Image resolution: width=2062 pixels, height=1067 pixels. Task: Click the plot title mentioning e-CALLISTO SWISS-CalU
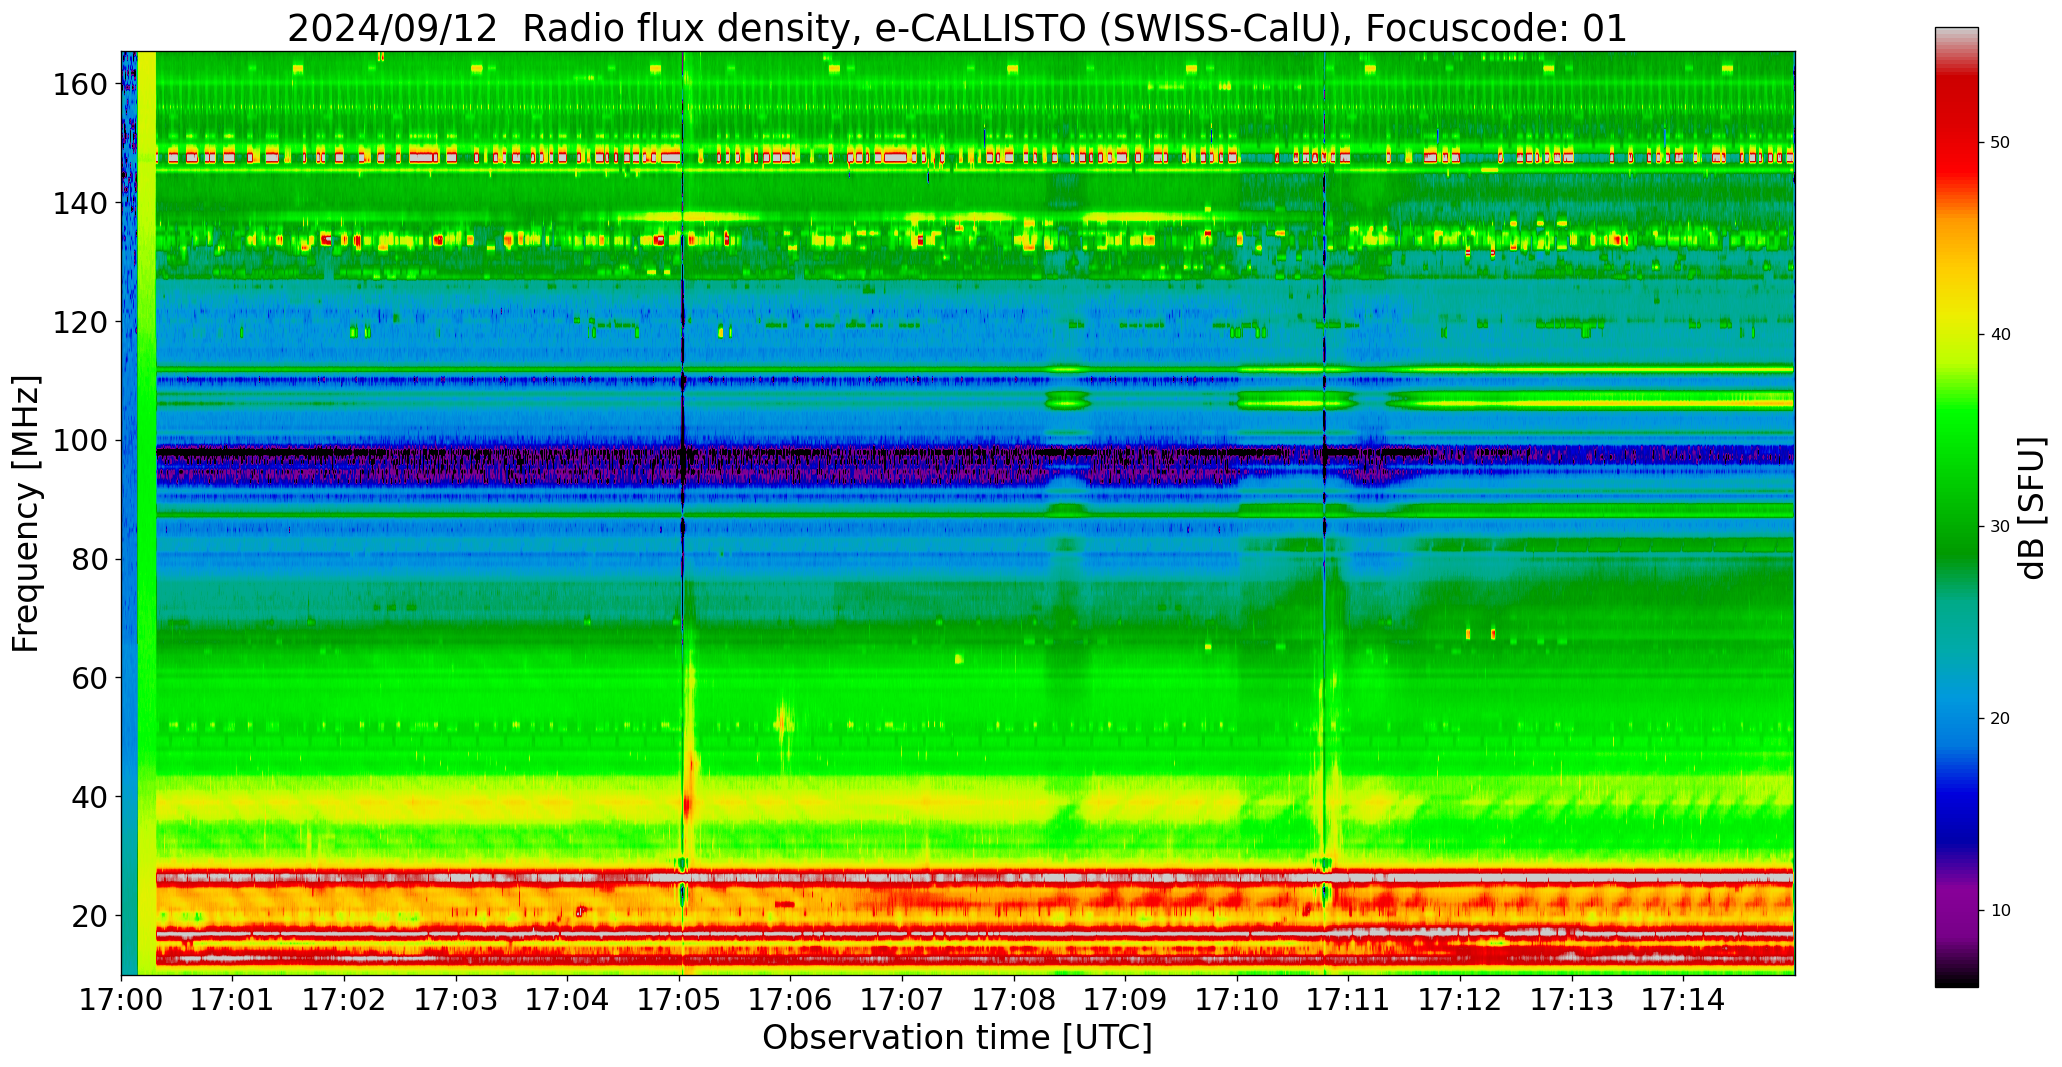957,28
